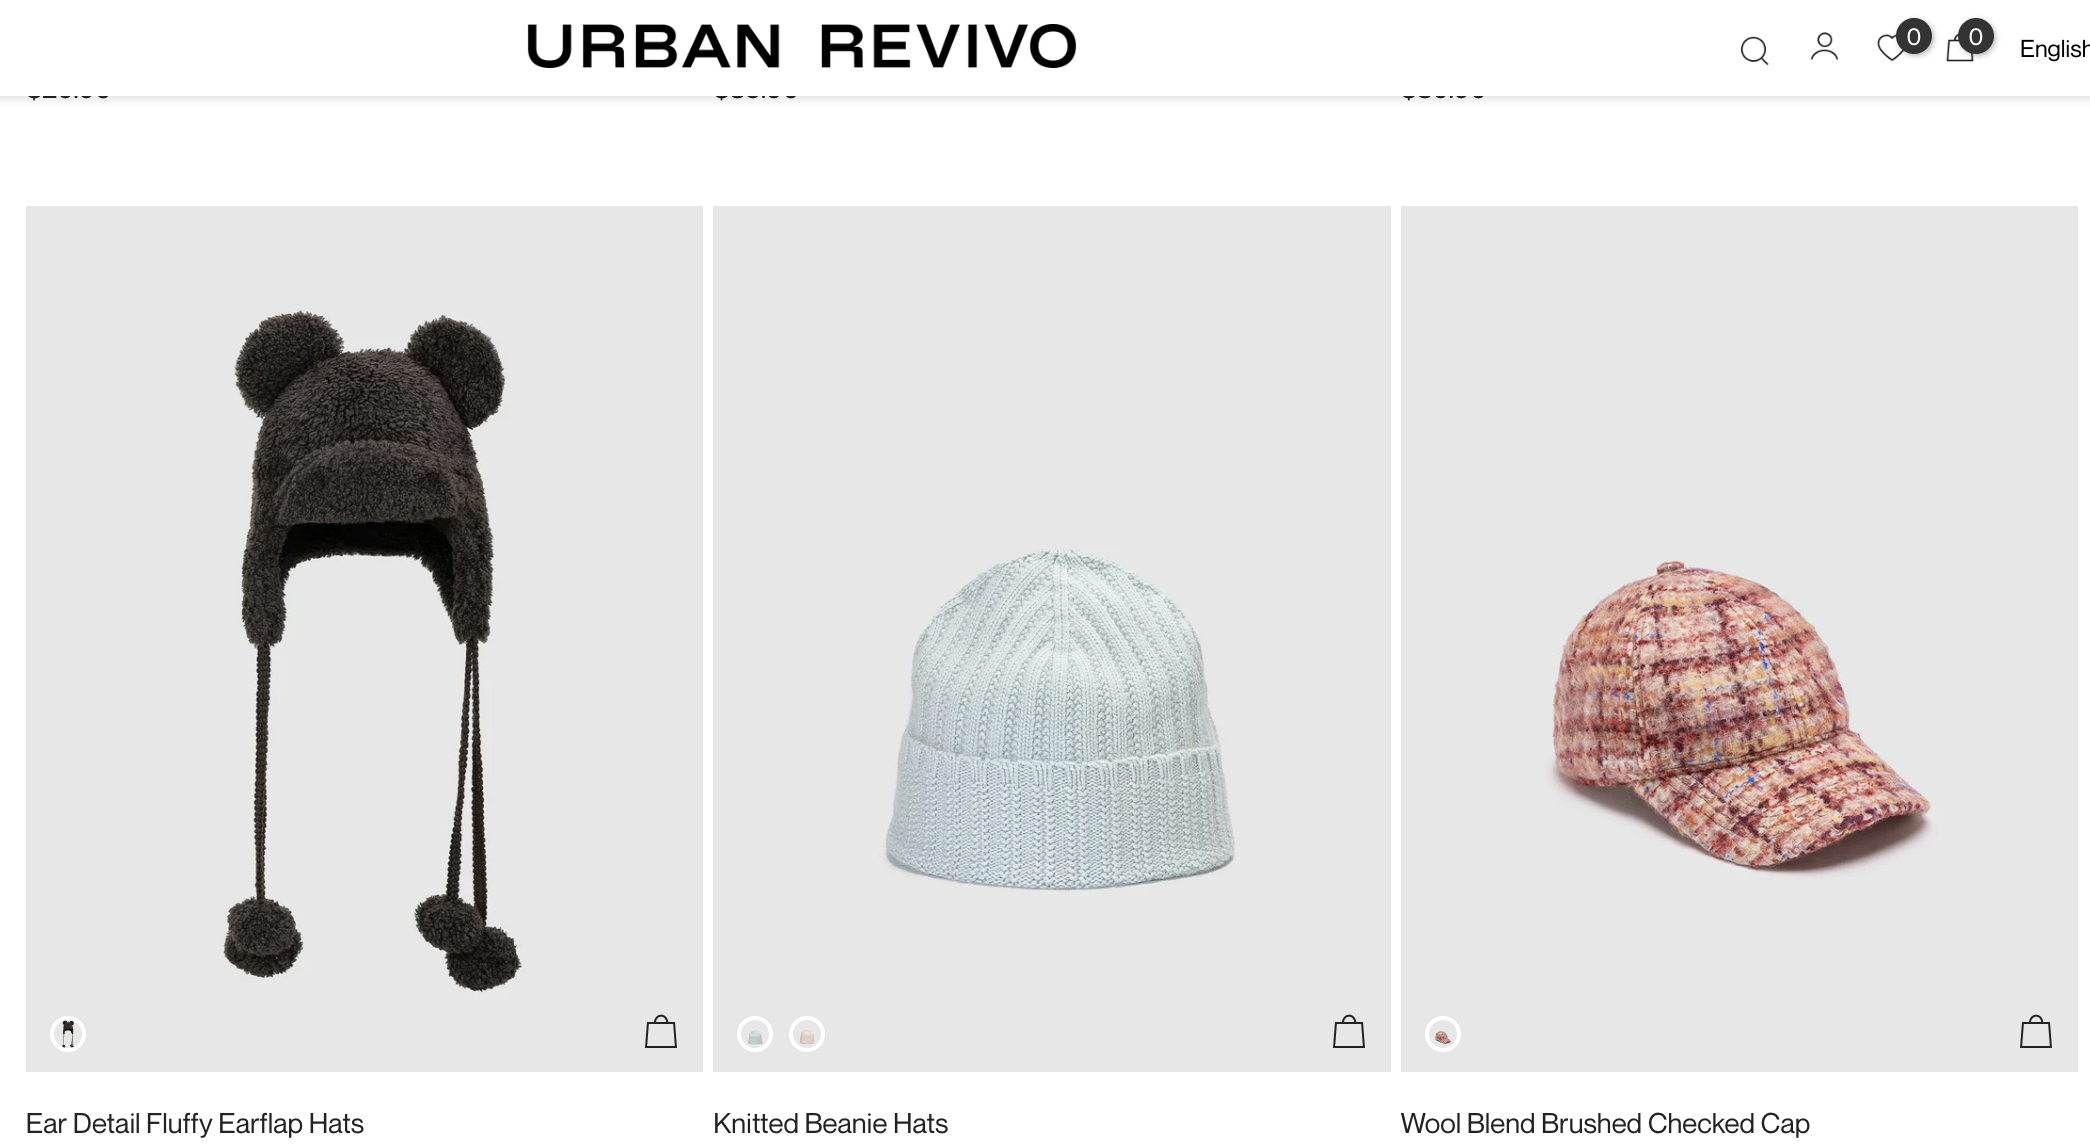Image resolution: width=2090 pixels, height=1146 pixels.
Task: Open the shopping bag cart icon
Action: coord(1959,48)
